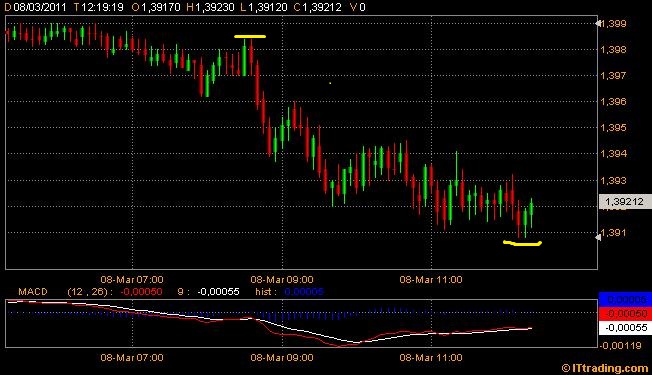The image size is (652, 375).
Task: Click the MACD indicator name label
Action: 33,292
